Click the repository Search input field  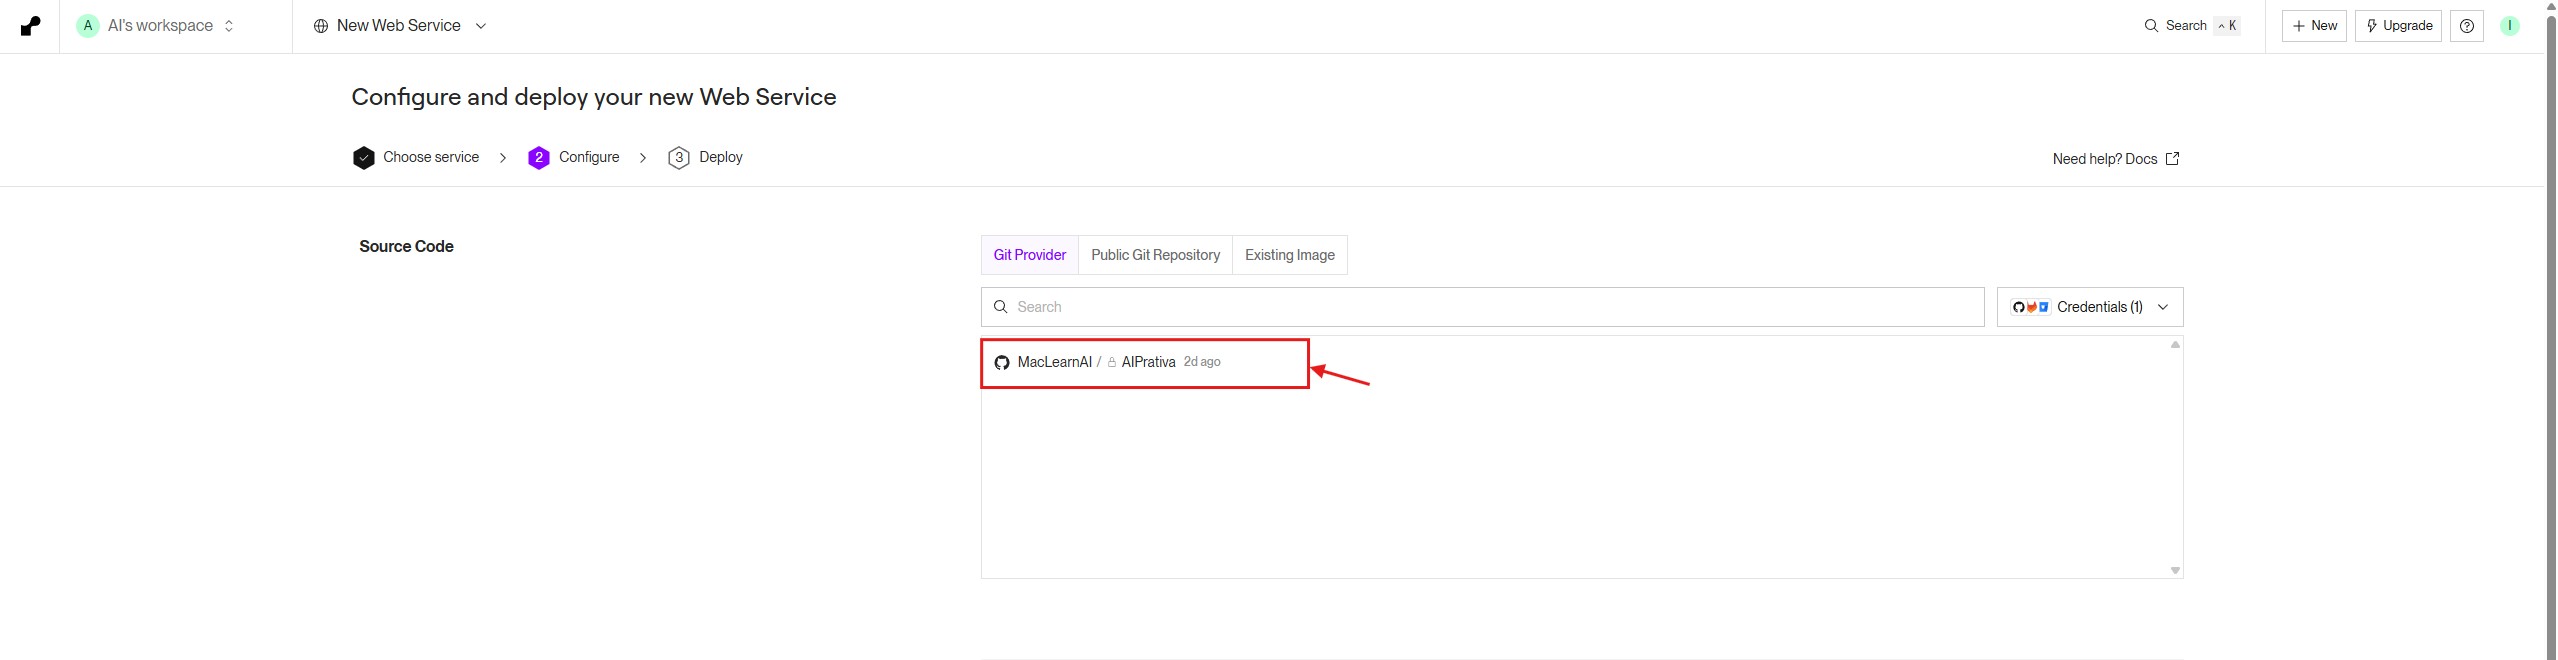tap(1490, 307)
